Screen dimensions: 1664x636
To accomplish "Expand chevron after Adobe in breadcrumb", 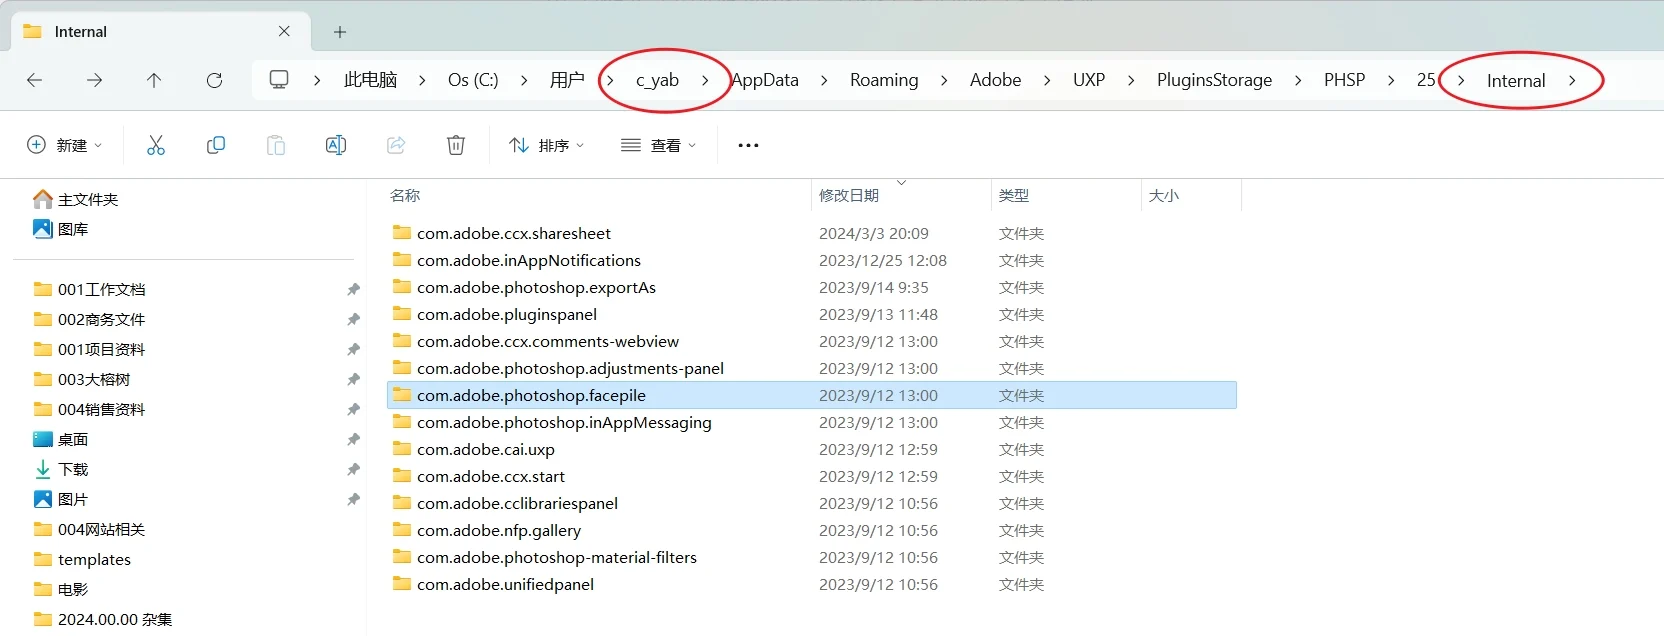I will (x=1047, y=80).
